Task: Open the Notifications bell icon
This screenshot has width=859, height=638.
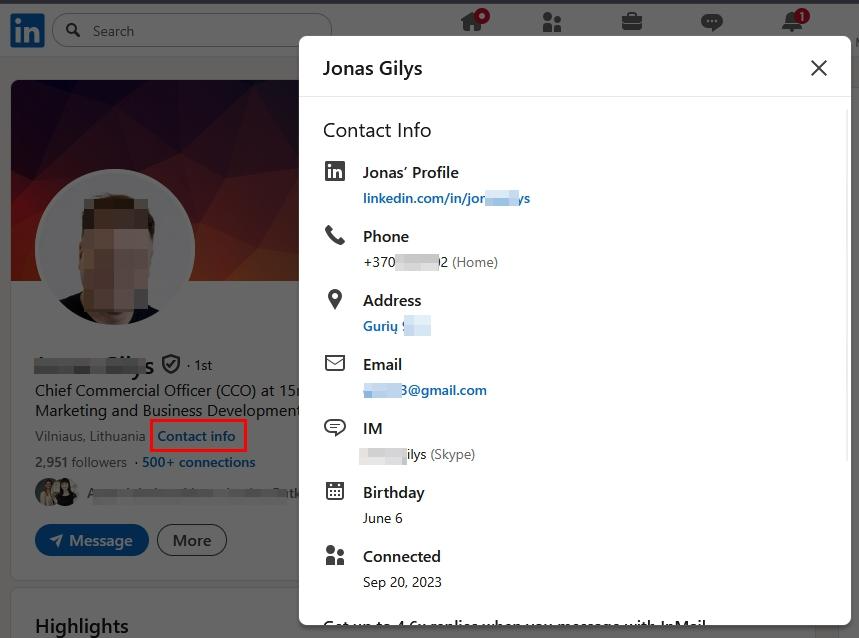Action: [x=792, y=23]
